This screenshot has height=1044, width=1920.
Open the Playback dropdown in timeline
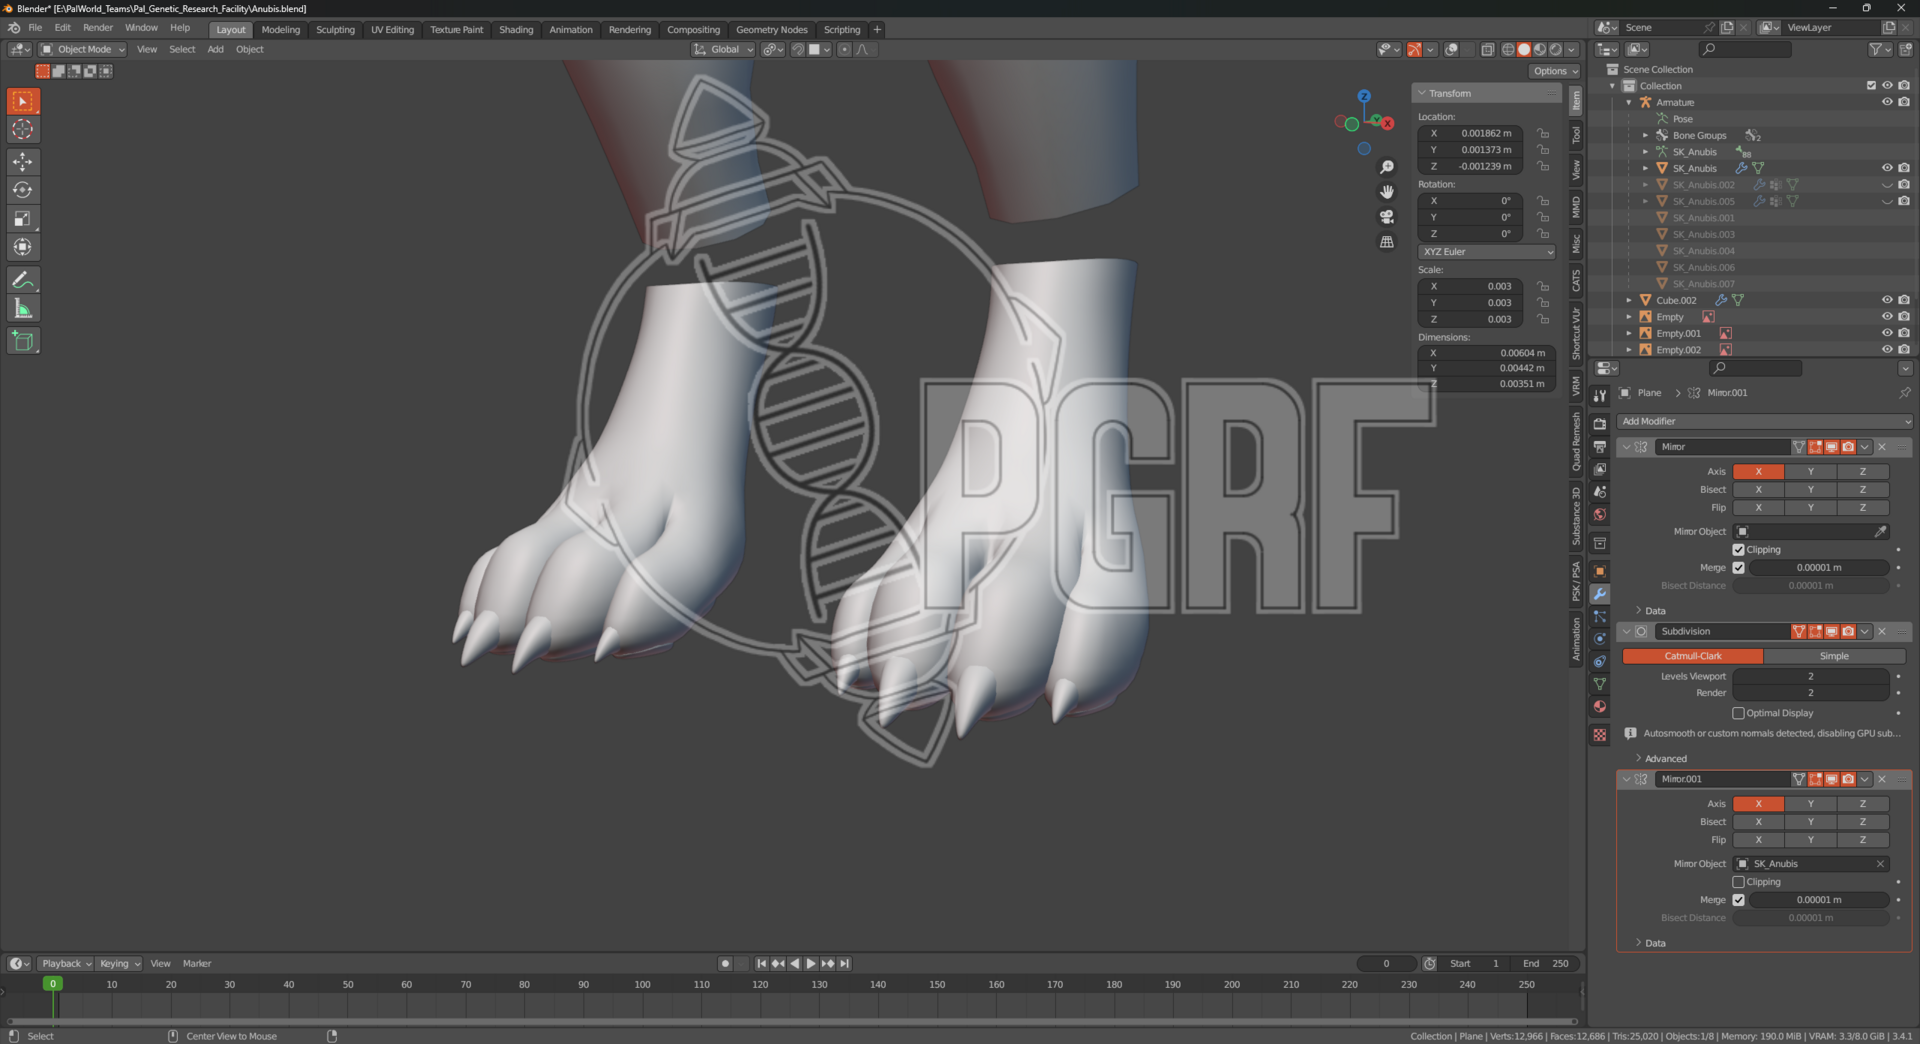pyautogui.click(x=66, y=964)
